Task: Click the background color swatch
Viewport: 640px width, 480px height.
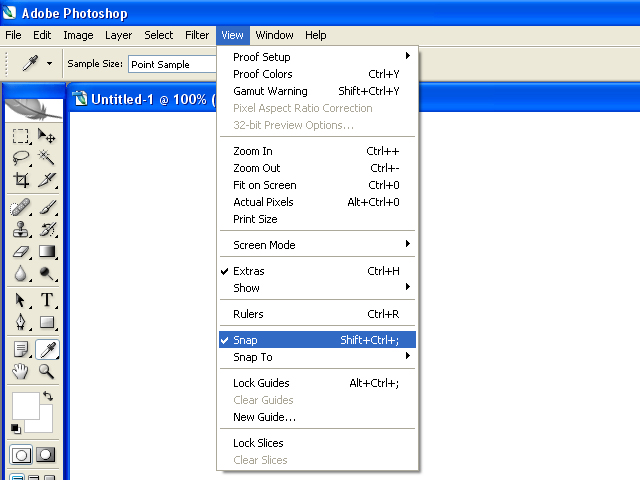Action: click(46, 424)
